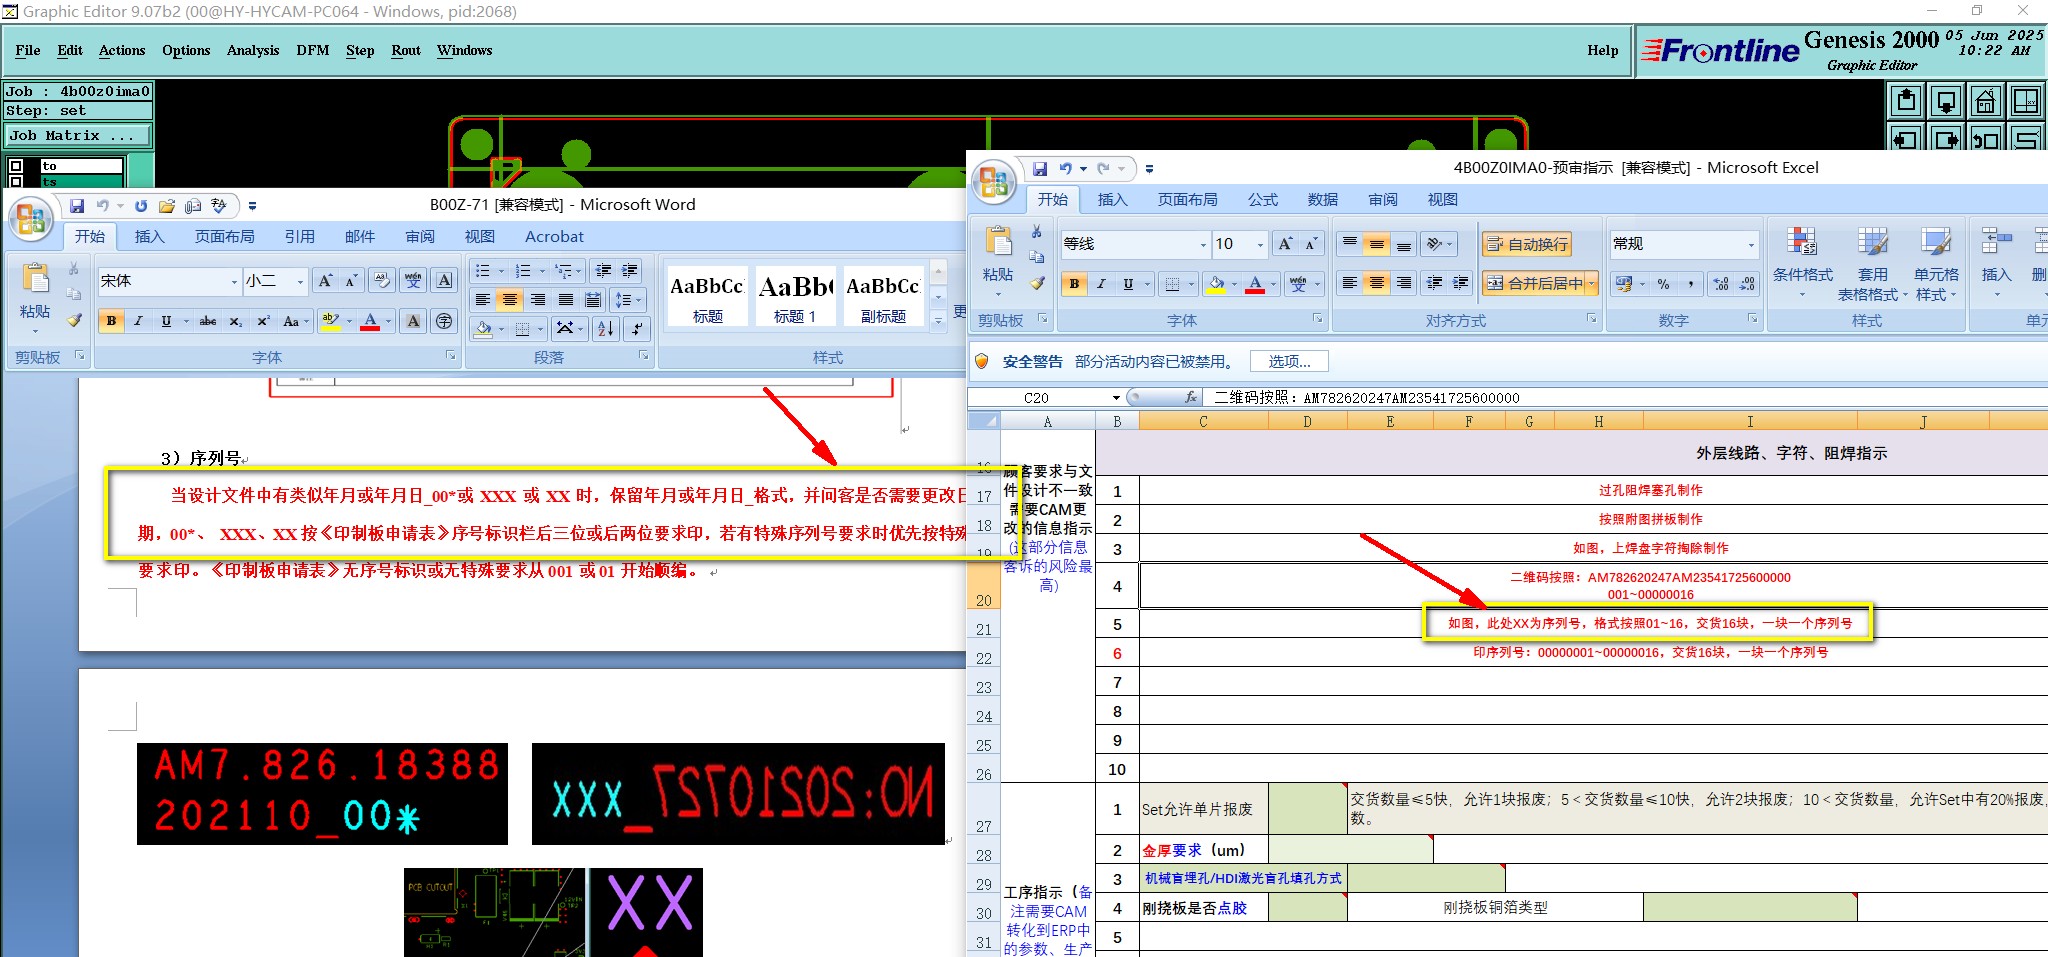Toggle Italic in the Excel ribbon

pyautogui.click(x=1101, y=284)
